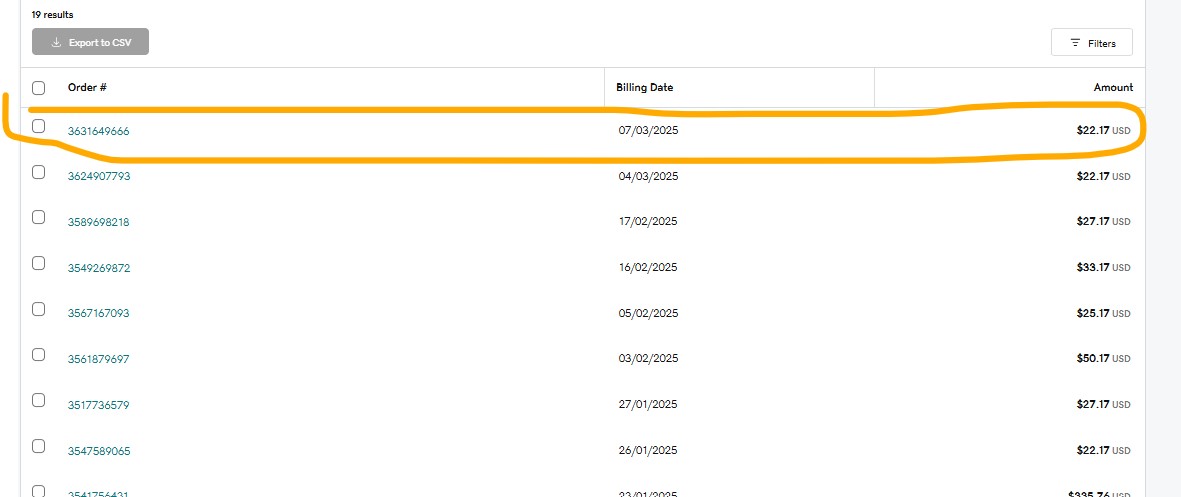Select the checkbox for order 3624907793

[39, 172]
